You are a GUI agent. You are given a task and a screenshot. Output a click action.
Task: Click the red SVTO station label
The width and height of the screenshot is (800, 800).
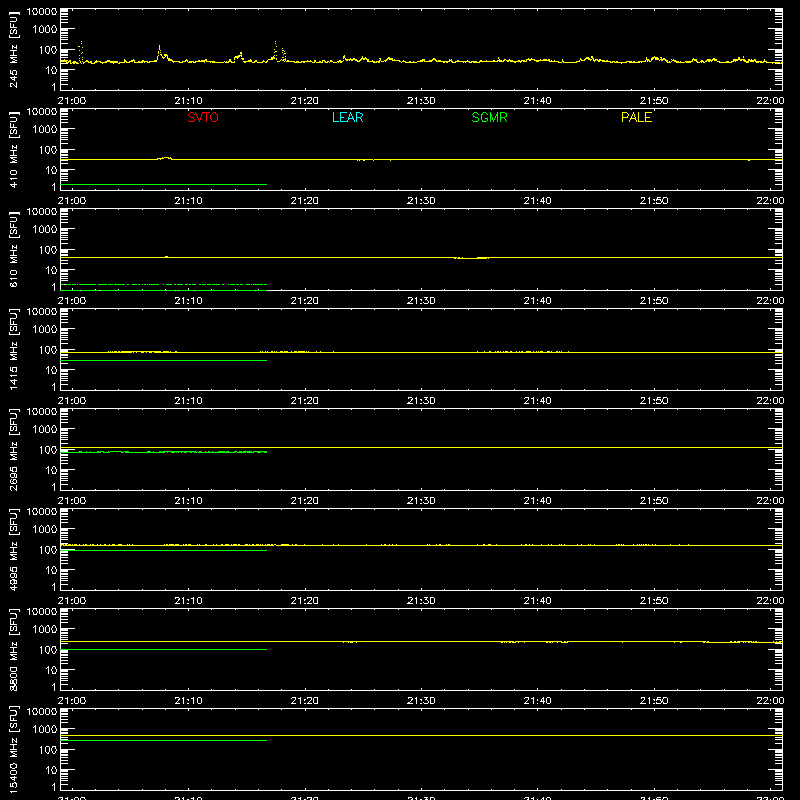[203, 117]
